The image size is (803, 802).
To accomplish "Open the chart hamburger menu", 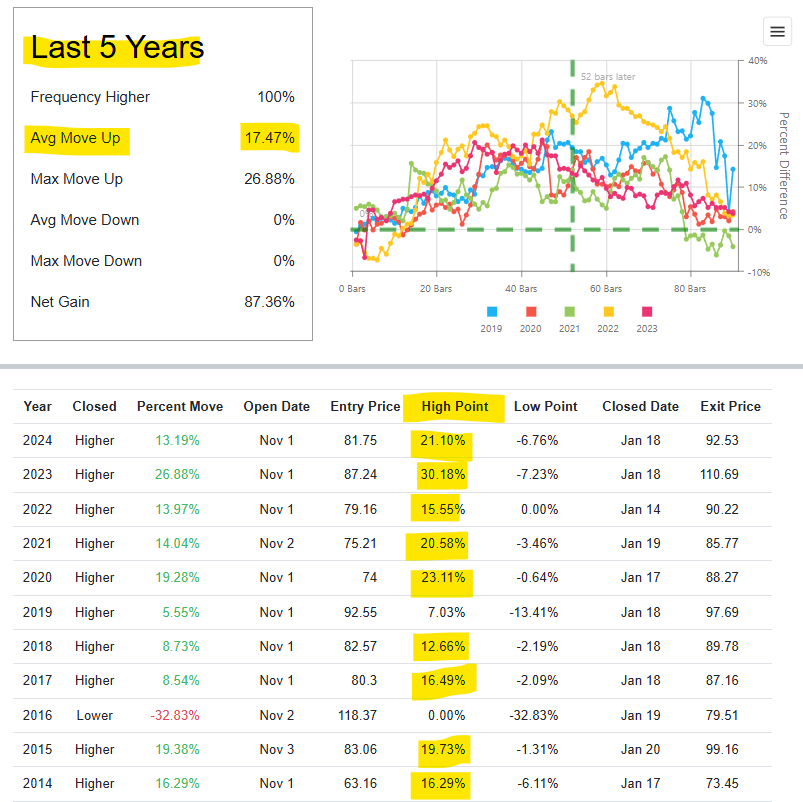I will [777, 32].
